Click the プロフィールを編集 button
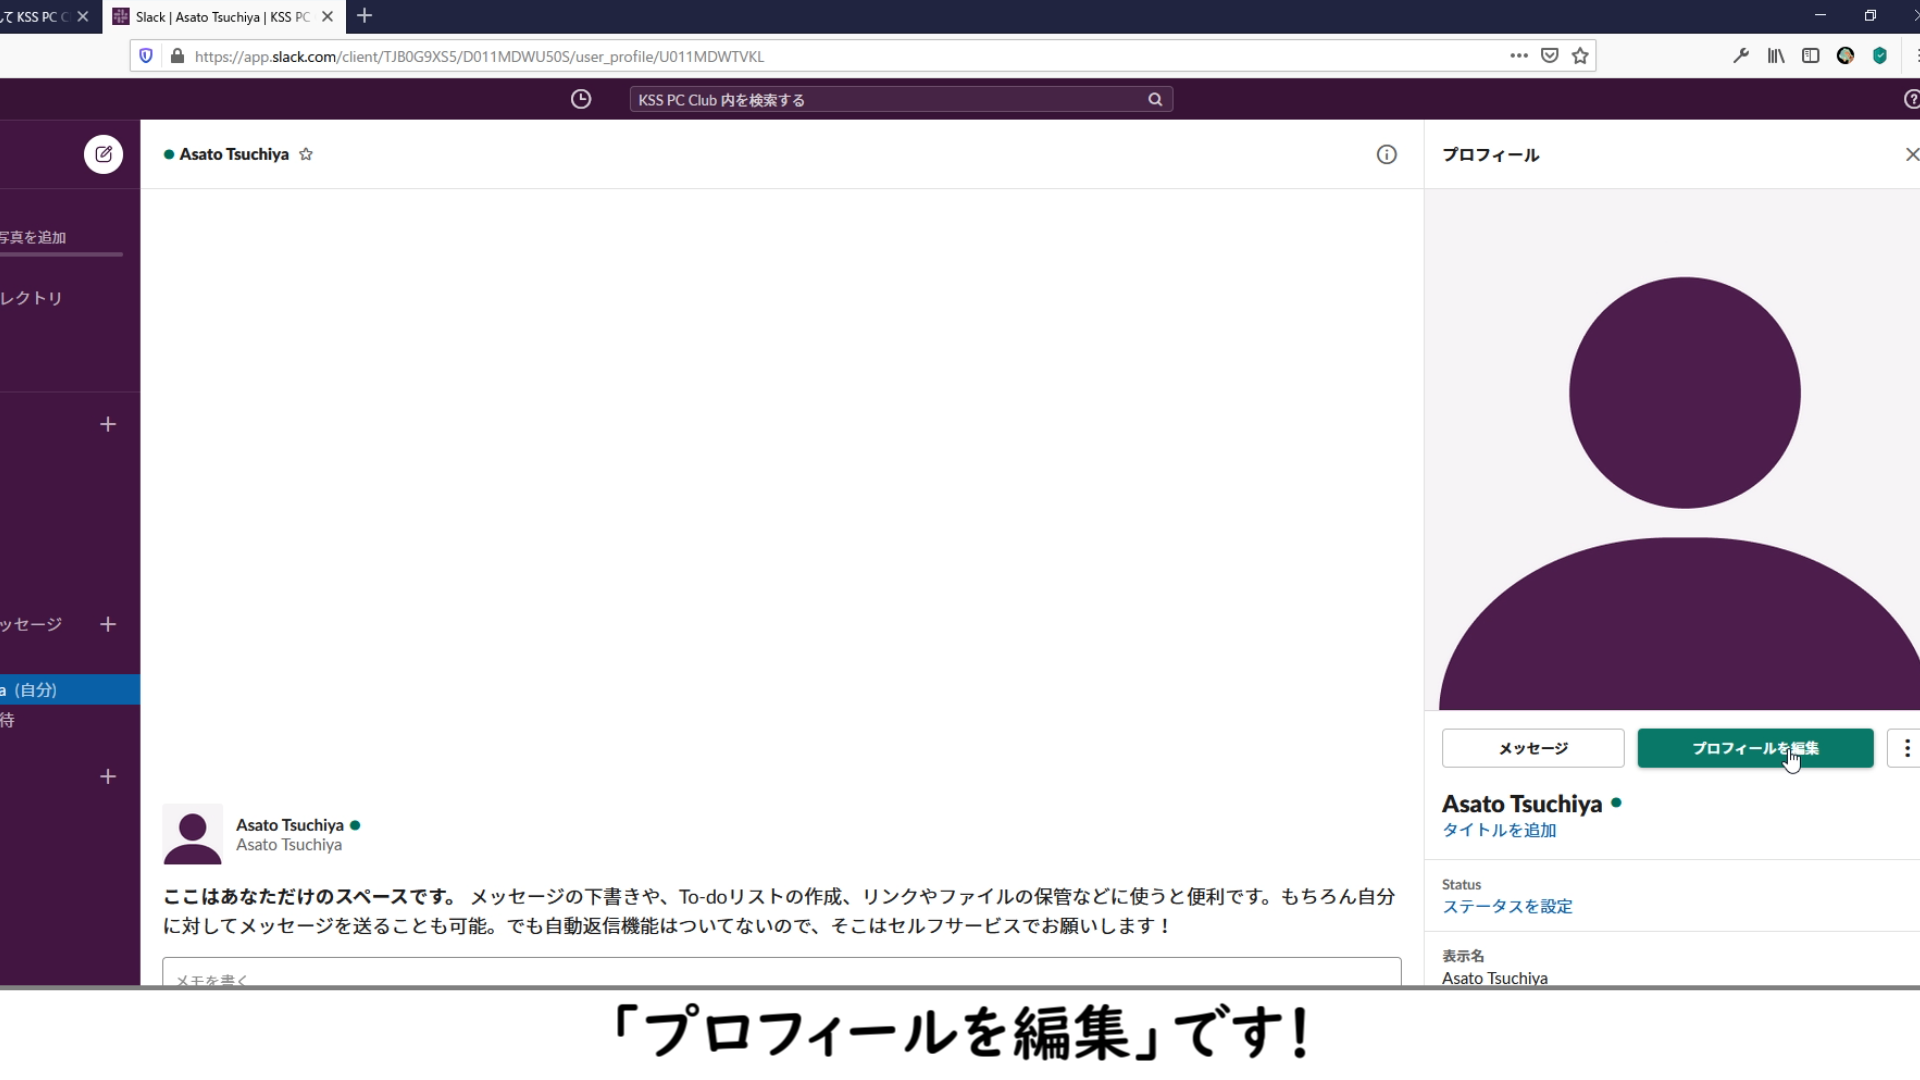Screen dimensions: 1920x1080 point(1754,748)
